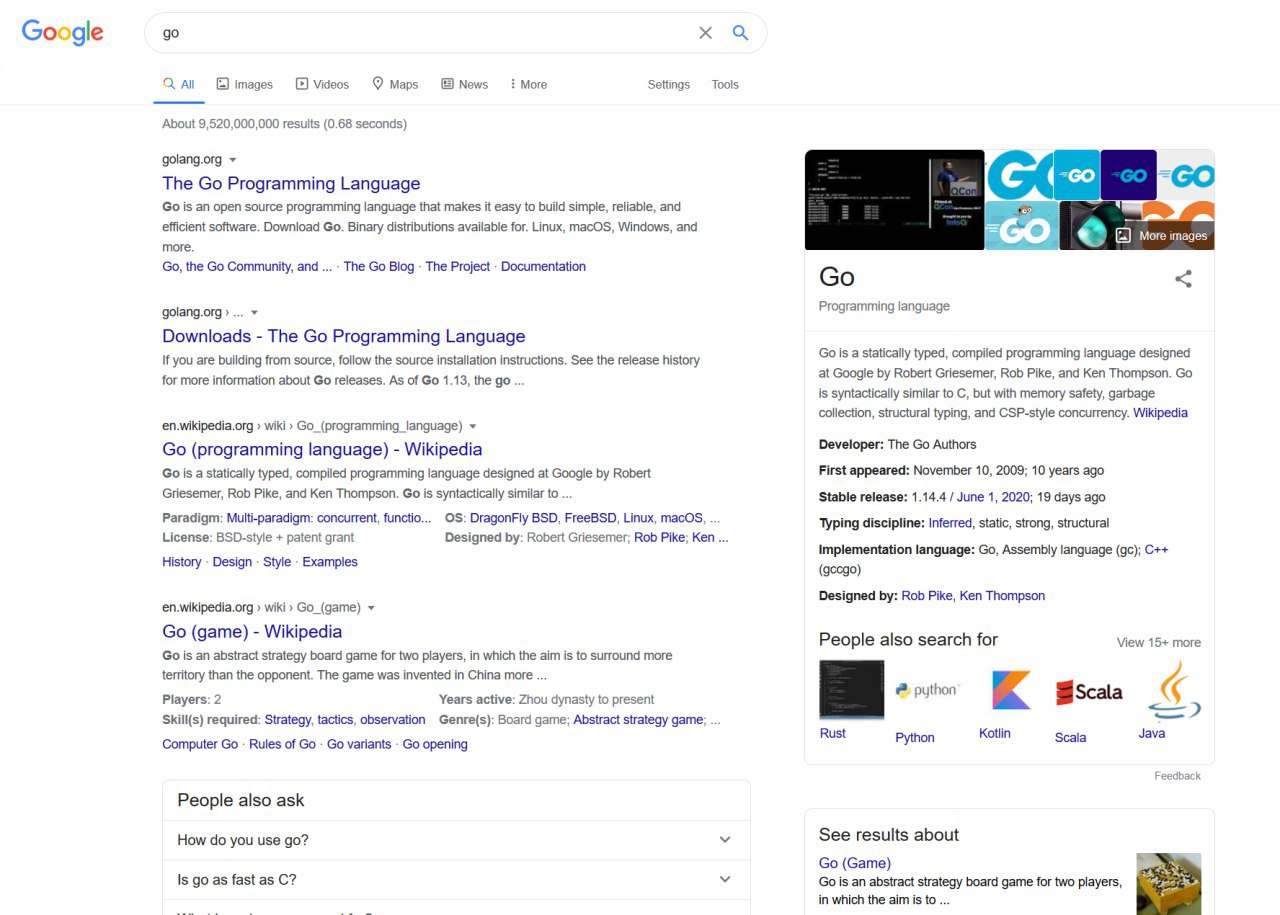This screenshot has width=1280, height=915.
Task: Follow The Project sitelink
Action: point(458,267)
